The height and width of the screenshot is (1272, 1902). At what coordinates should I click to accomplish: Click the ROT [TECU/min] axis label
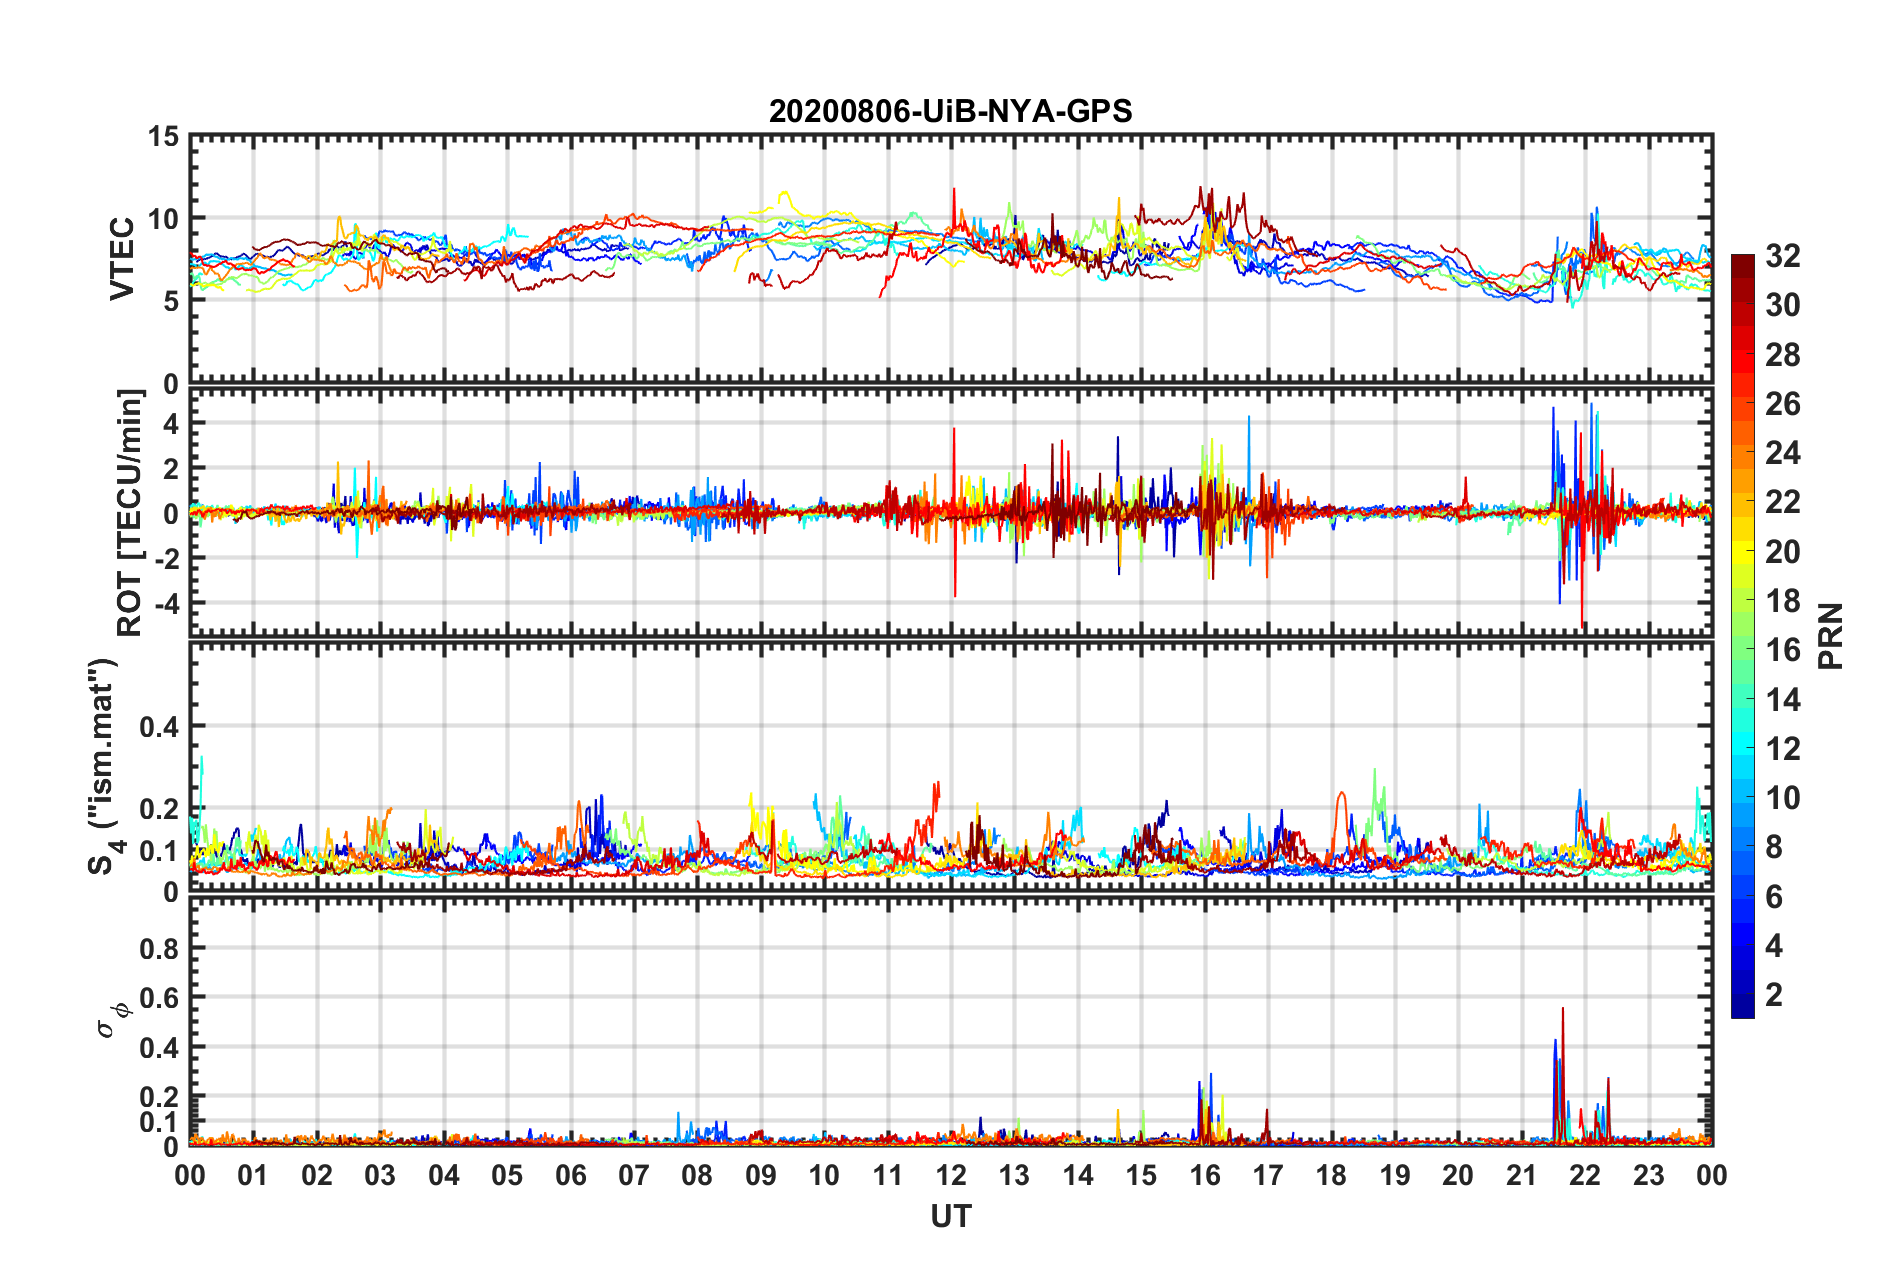[x=130, y=513]
